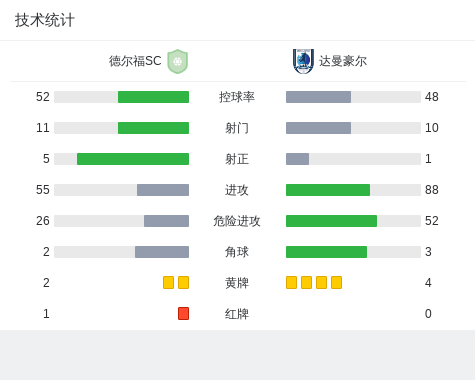475x380 pixels.
Task: Click the 角球 stat label
Action: [237, 252]
